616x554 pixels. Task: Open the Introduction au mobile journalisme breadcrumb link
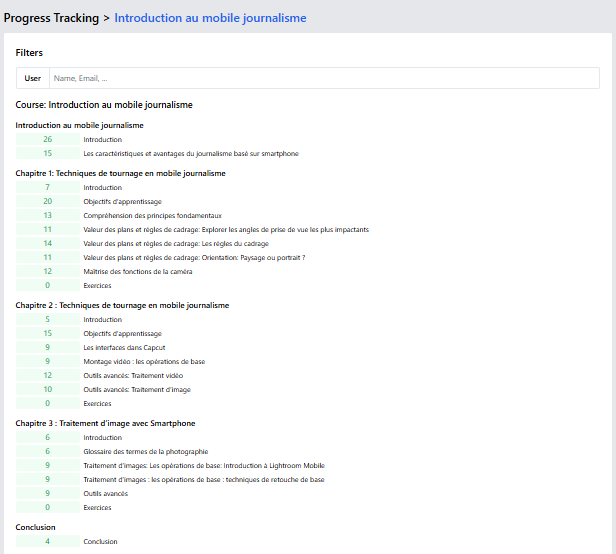[x=210, y=17]
